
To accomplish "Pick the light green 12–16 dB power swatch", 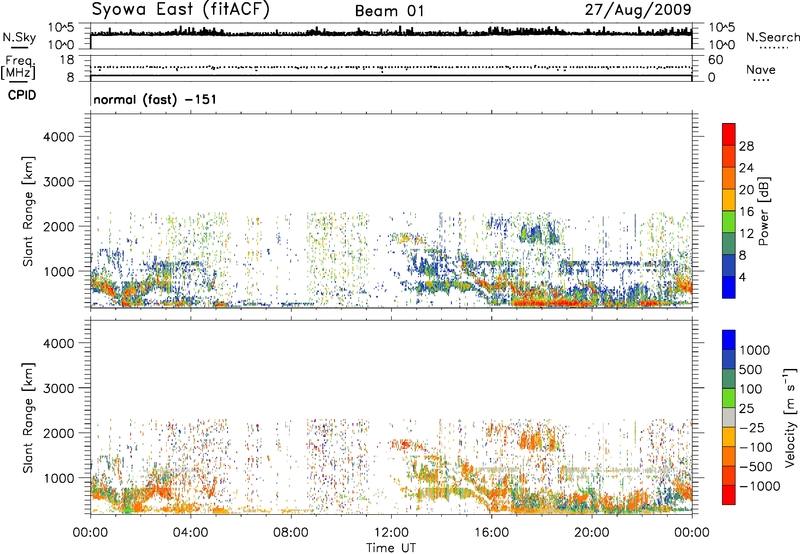I will pos(729,221).
